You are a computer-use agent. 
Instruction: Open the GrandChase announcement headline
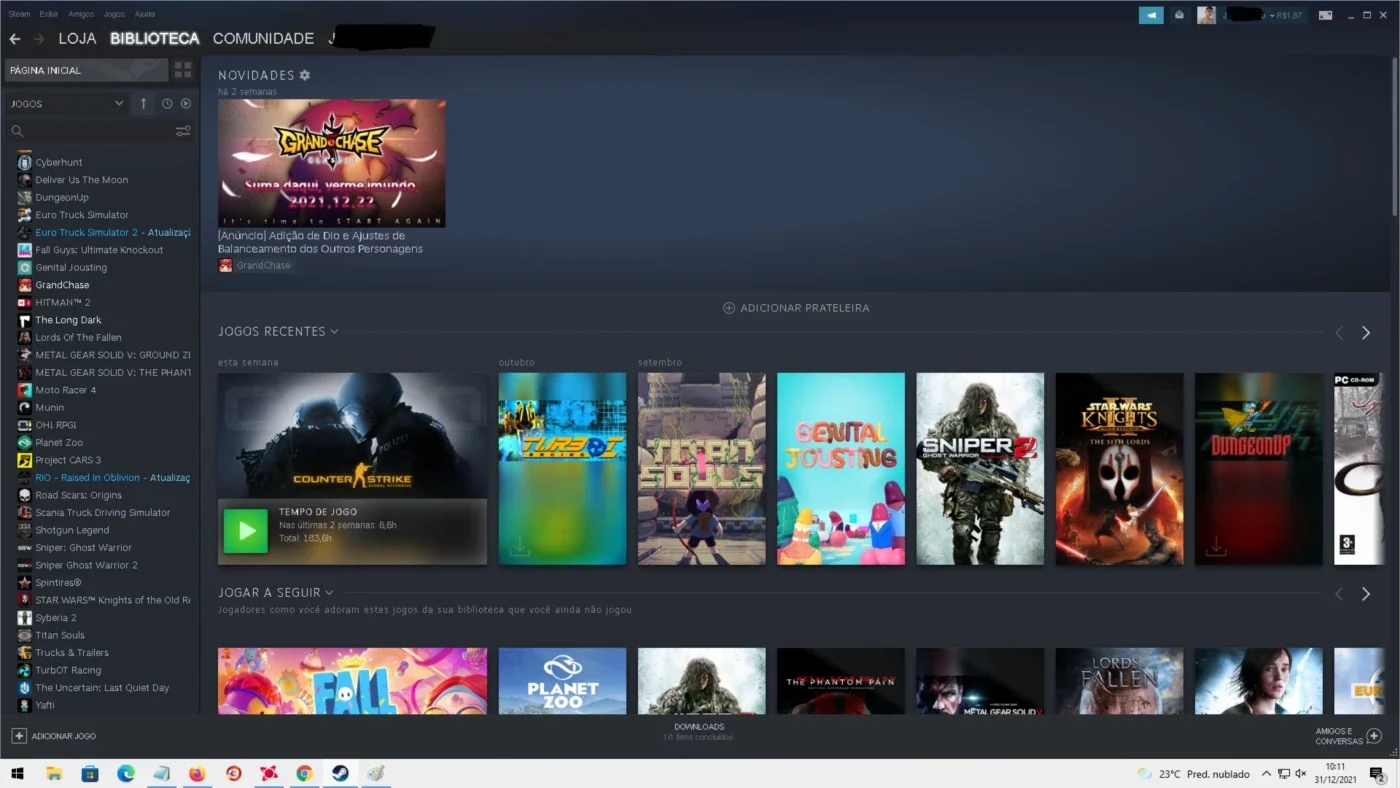point(320,242)
